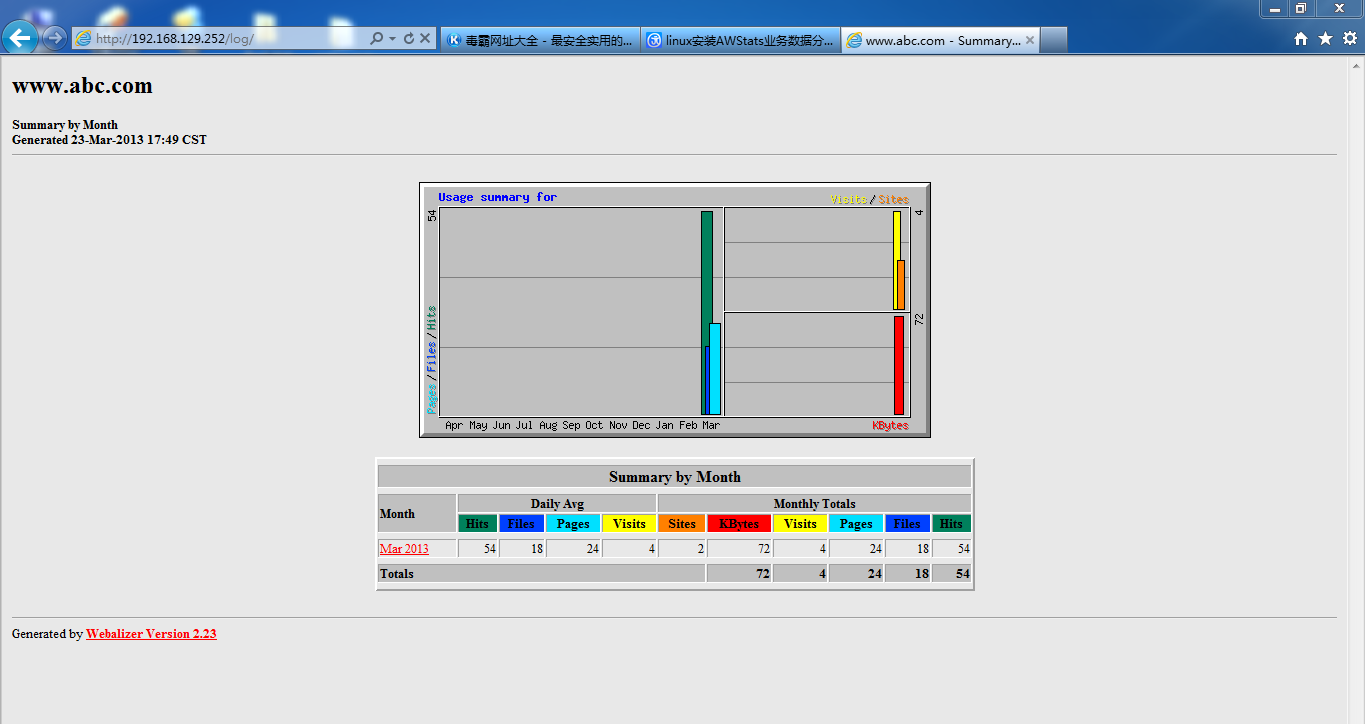Stop loading with the address bar X icon

(425, 38)
